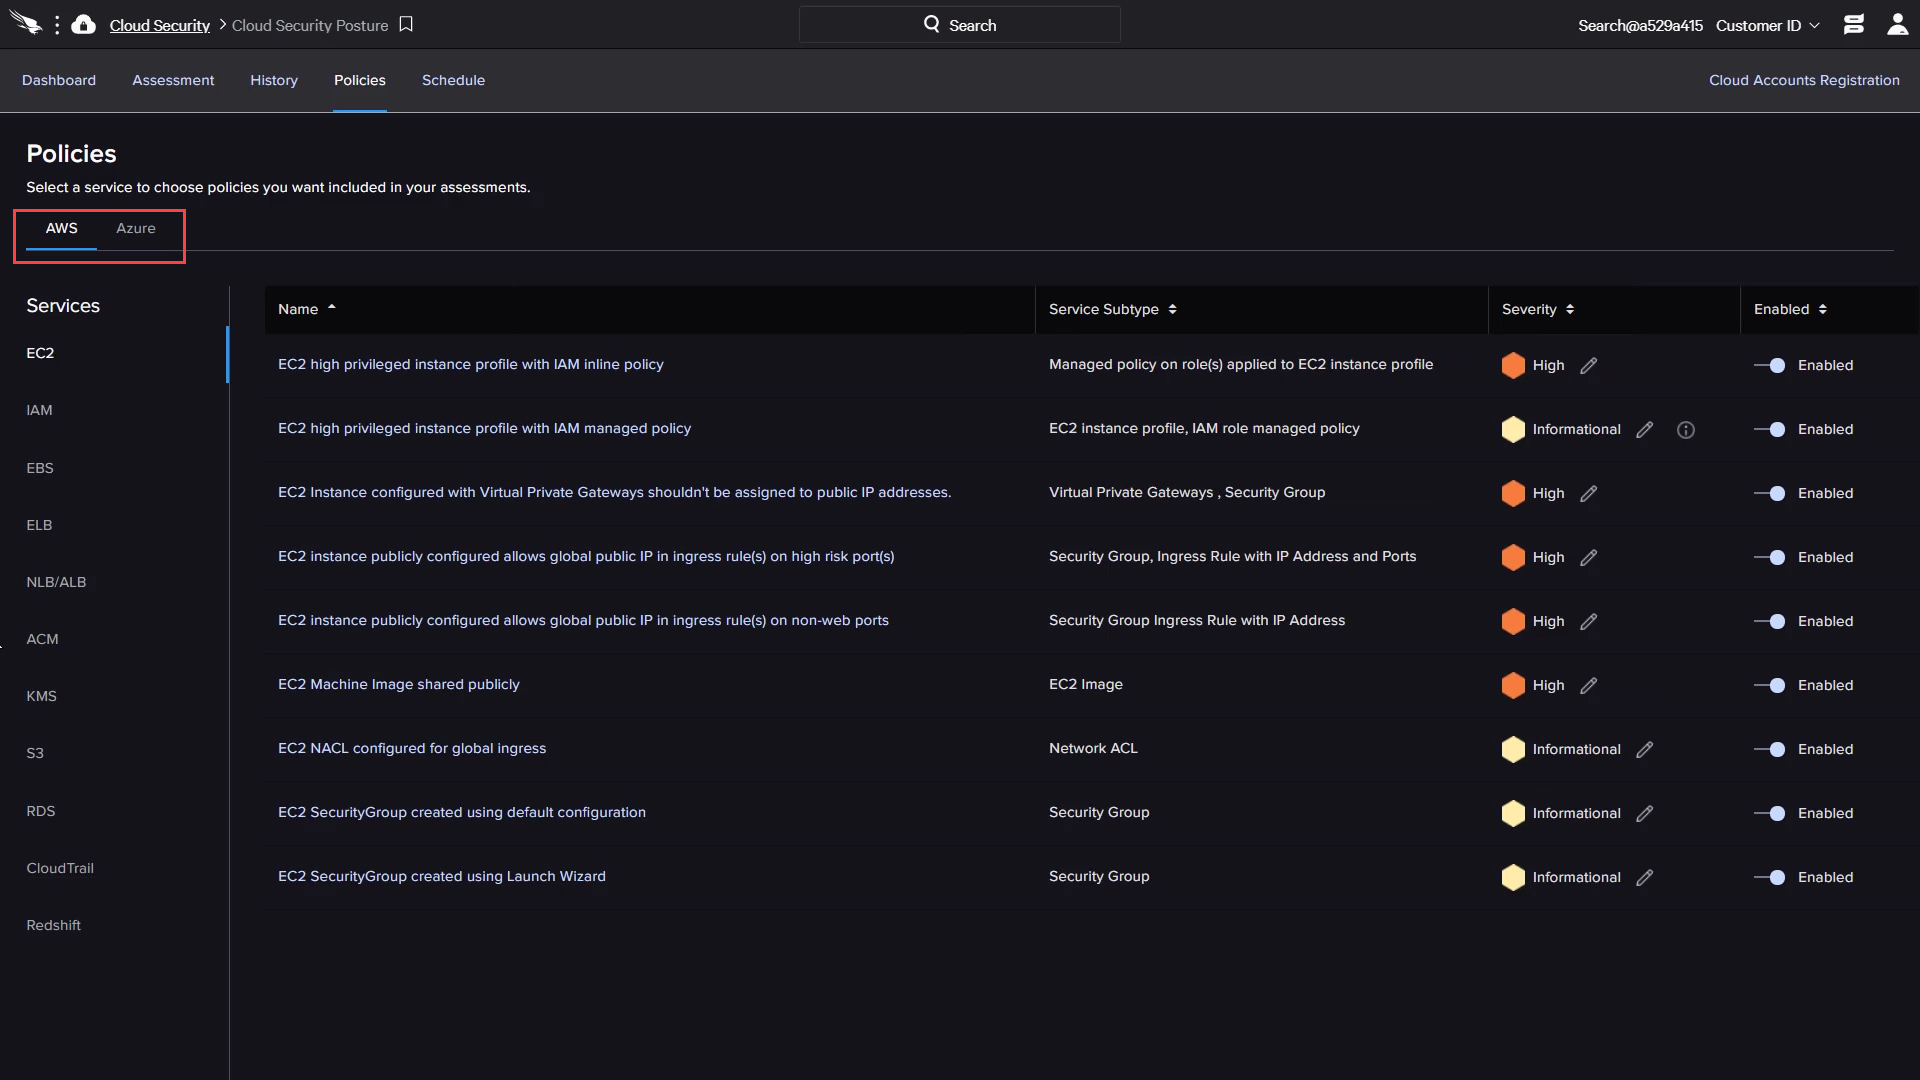Open EC2 high privileged IAM inline policy
The width and height of the screenshot is (1920, 1080).
click(471, 364)
